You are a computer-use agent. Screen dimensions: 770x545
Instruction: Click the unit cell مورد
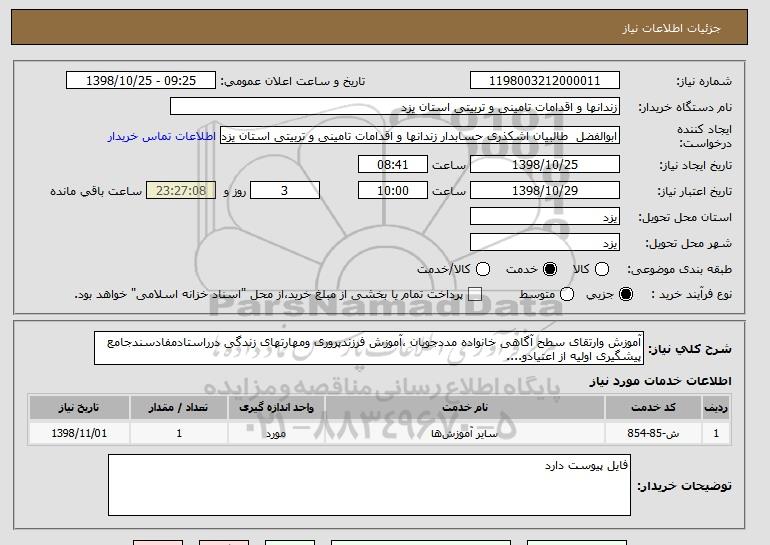(x=276, y=434)
